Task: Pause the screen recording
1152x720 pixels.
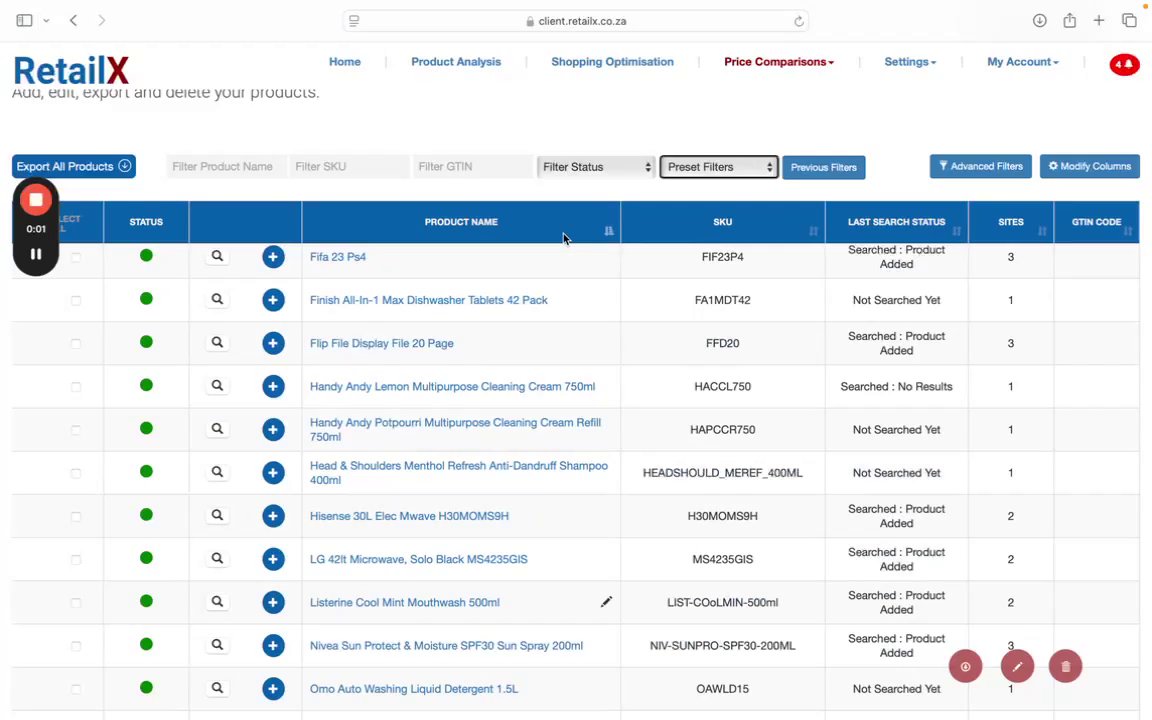Action: 35,254
